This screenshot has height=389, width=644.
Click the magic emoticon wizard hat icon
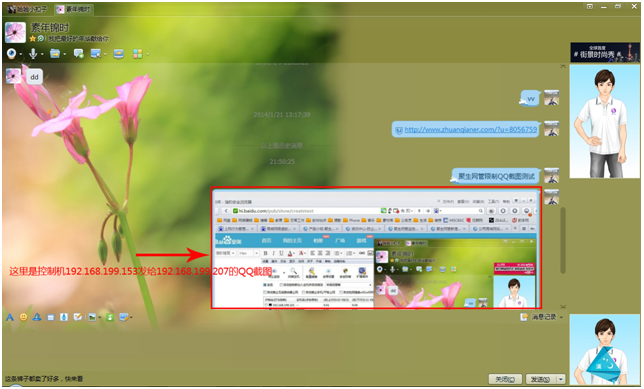(x=37, y=317)
